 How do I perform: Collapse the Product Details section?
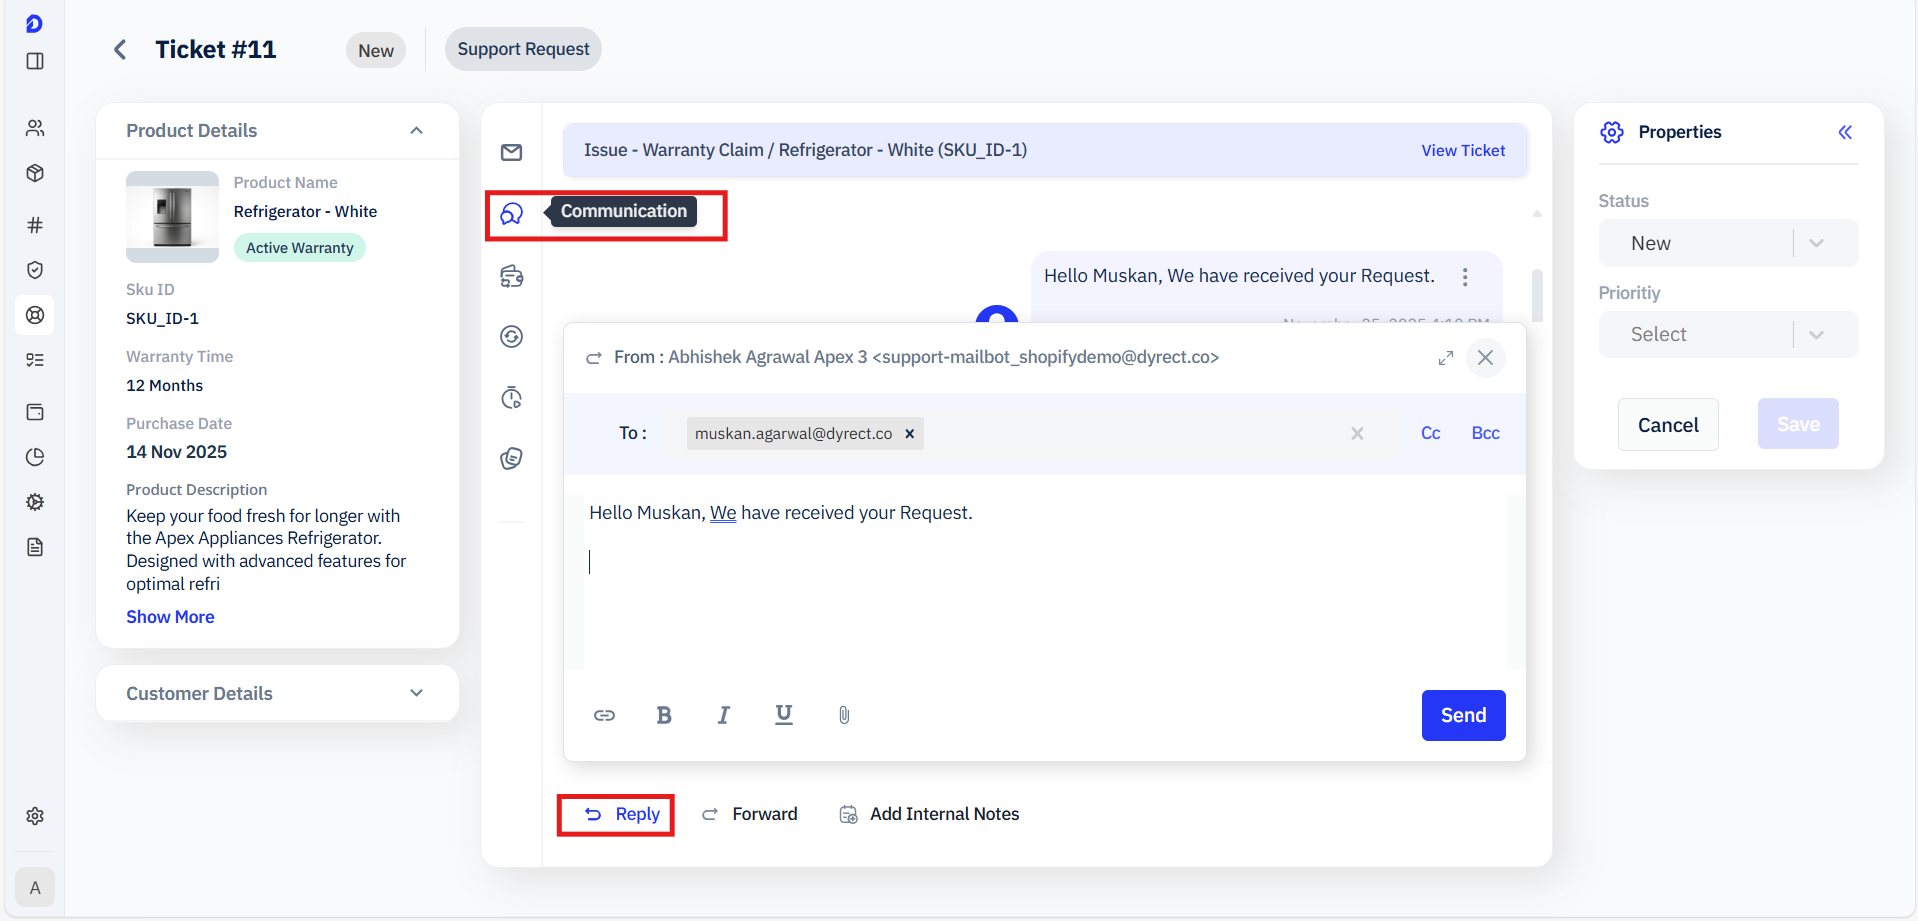point(416,131)
